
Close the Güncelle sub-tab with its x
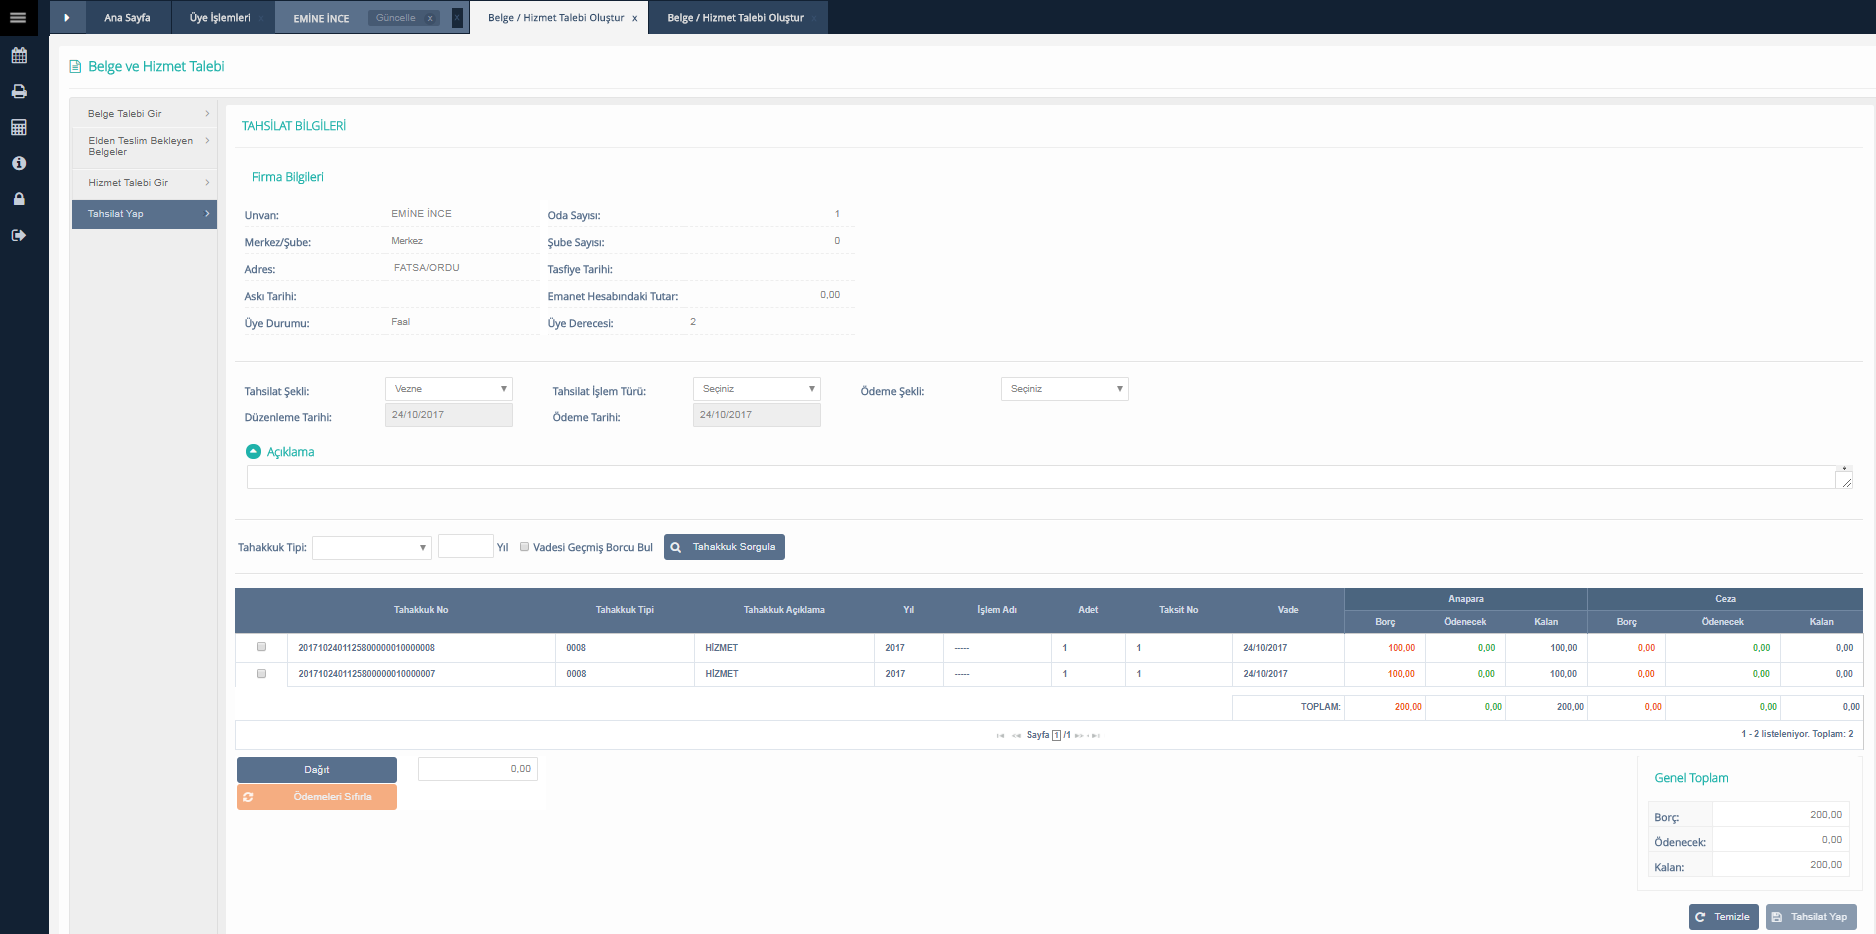pyautogui.click(x=430, y=18)
